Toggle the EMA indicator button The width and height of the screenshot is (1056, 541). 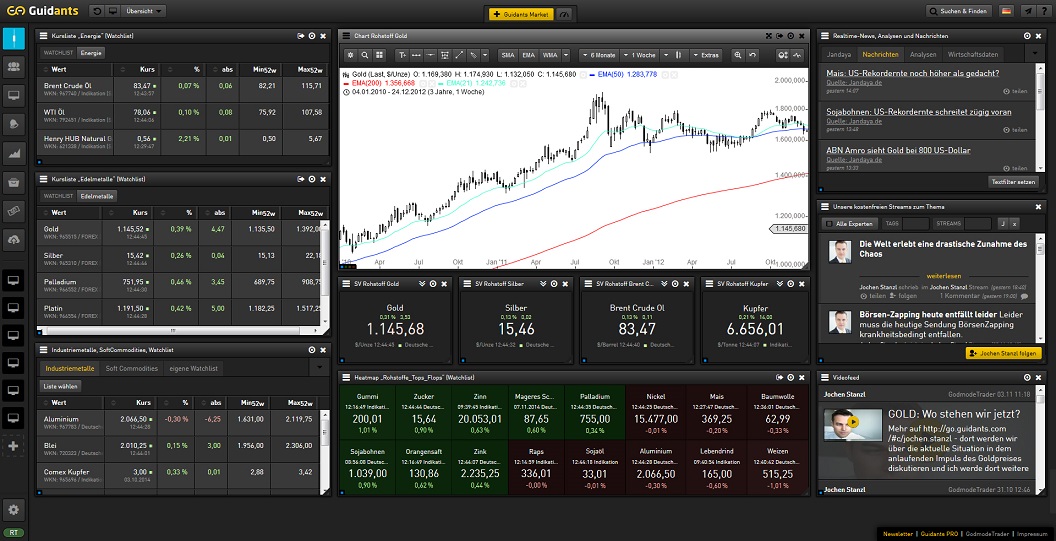pos(529,54)
